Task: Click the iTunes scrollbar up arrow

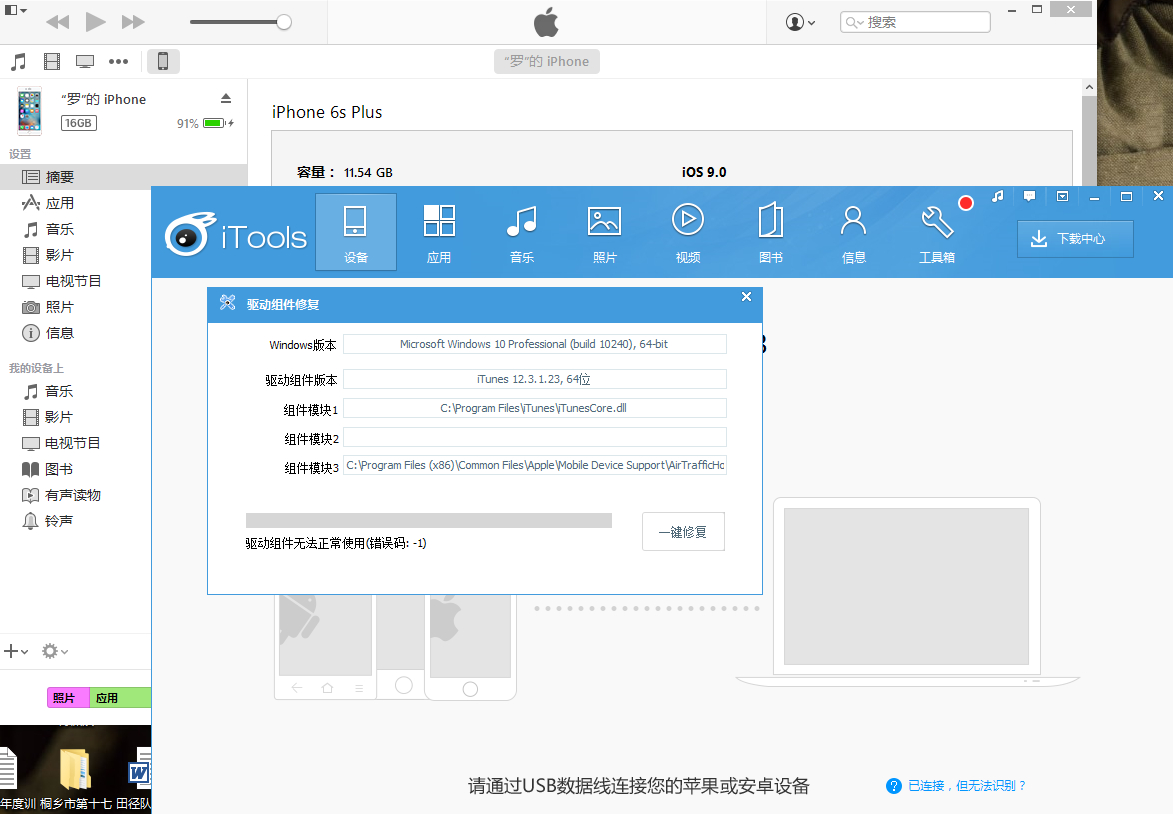Action: click(x=1089, y=88)
